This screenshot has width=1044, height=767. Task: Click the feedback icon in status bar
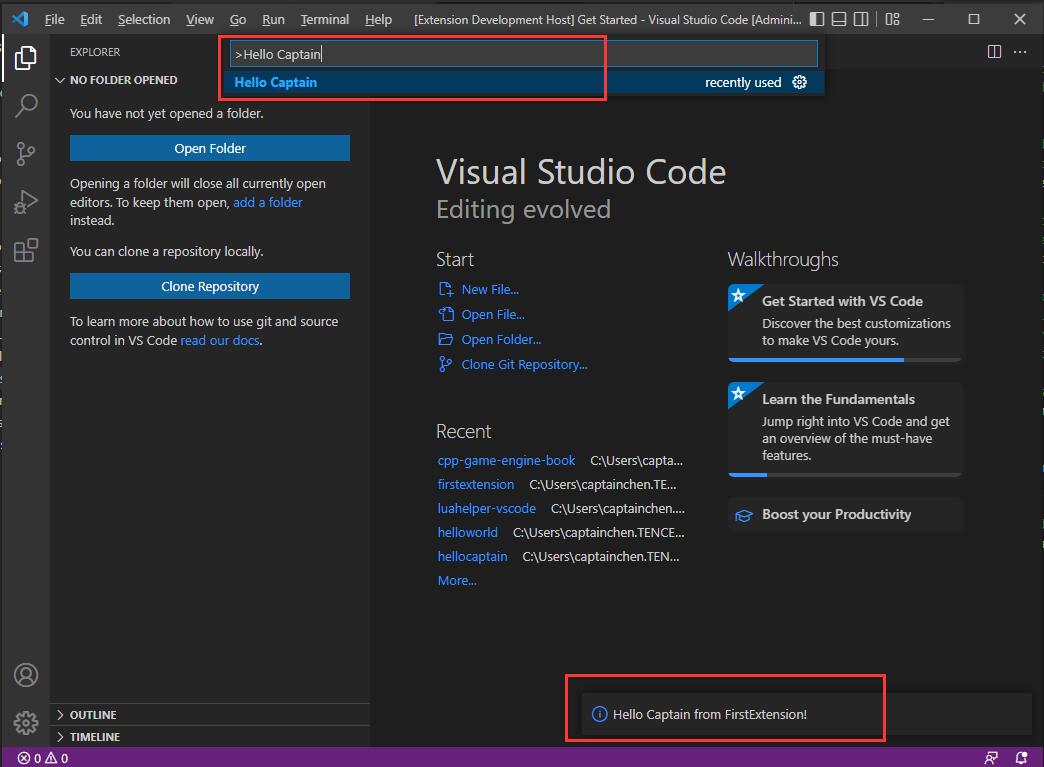click(x=991, y=758)
